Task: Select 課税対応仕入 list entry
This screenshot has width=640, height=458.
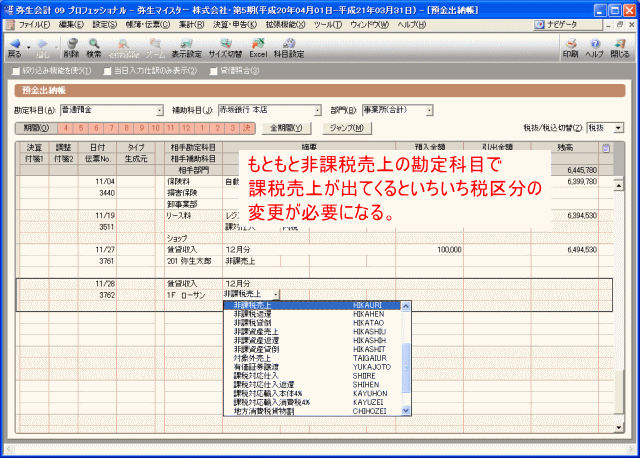Action: tap(312, 376)
